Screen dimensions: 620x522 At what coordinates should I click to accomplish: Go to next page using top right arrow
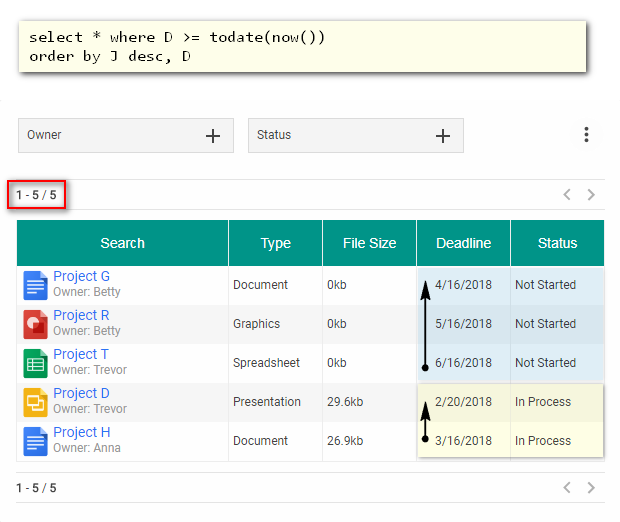591,195
